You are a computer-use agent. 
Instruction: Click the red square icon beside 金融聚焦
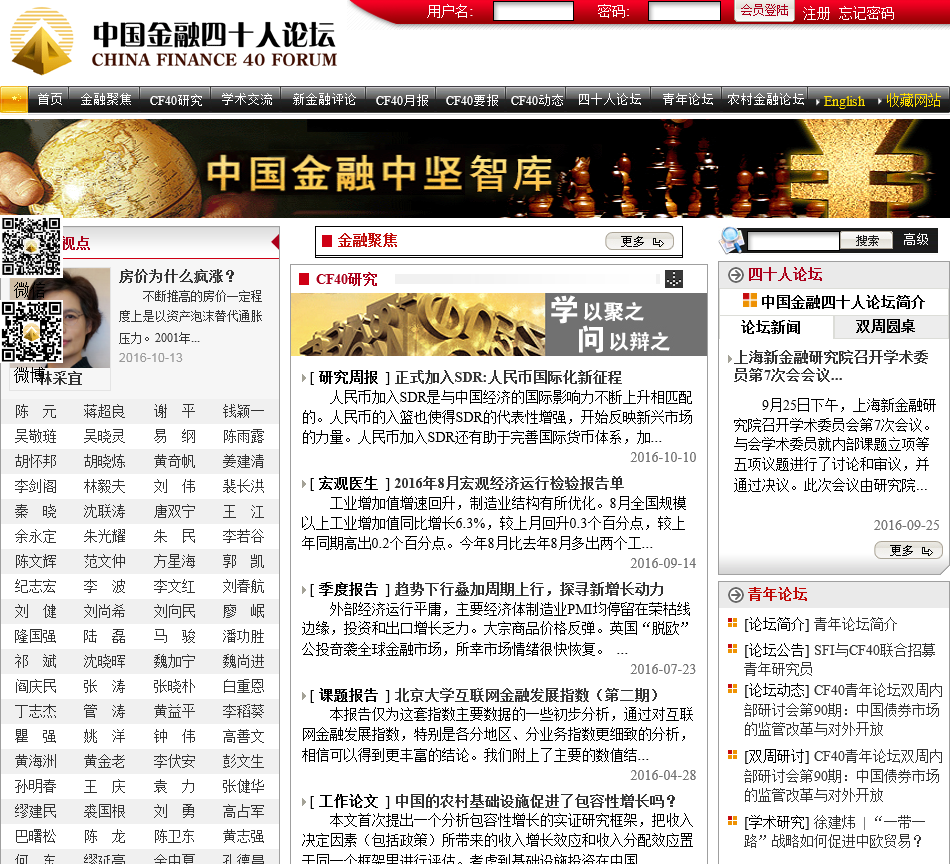click(327, 241)
